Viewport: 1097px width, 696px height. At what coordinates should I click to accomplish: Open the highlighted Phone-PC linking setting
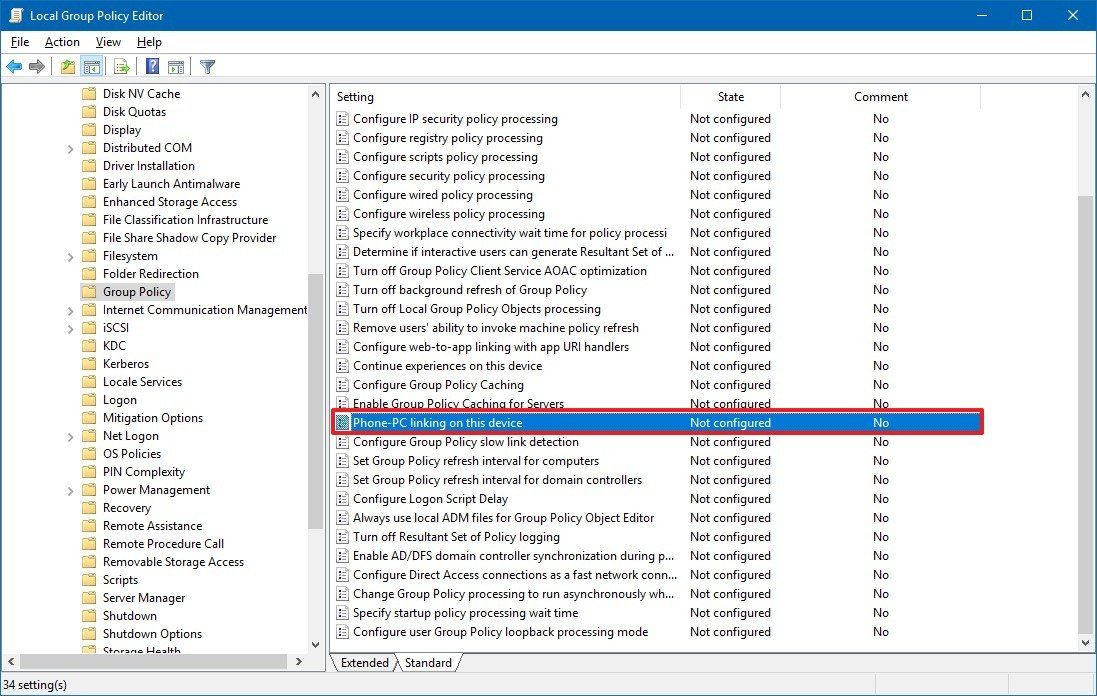pyautogui.click(x=436, y=422)
